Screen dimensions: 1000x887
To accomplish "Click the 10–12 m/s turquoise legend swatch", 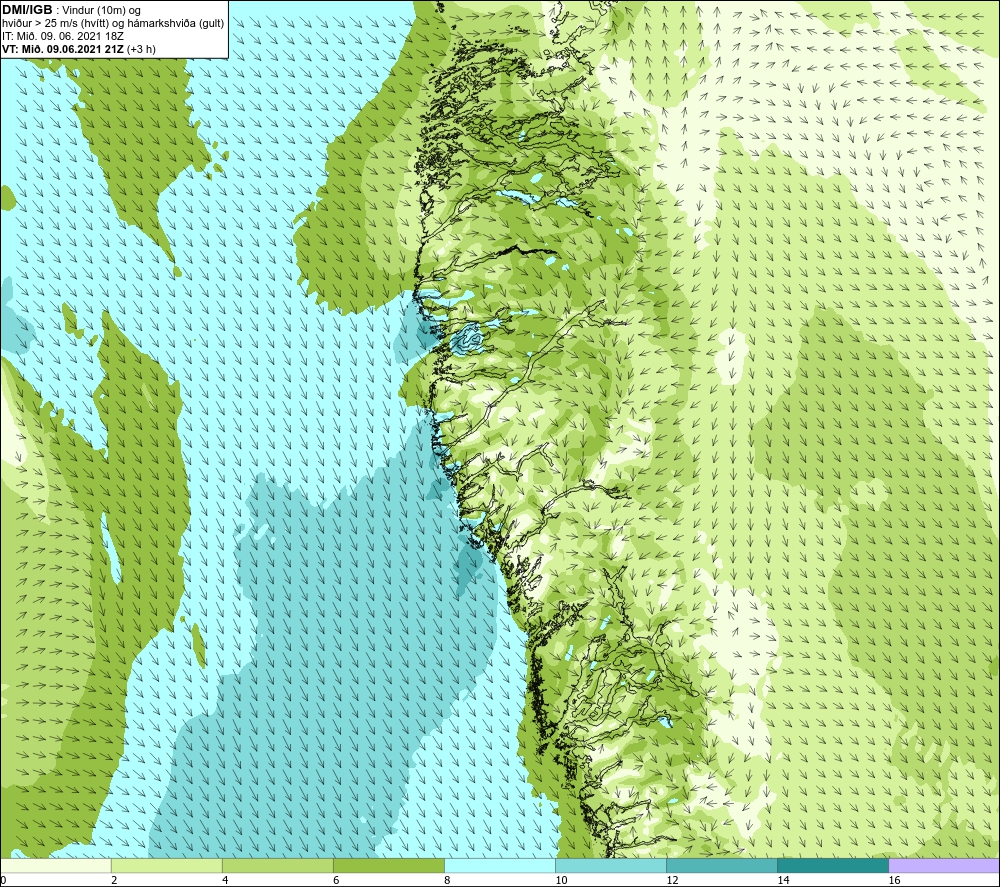I will (x=611, y=866).
